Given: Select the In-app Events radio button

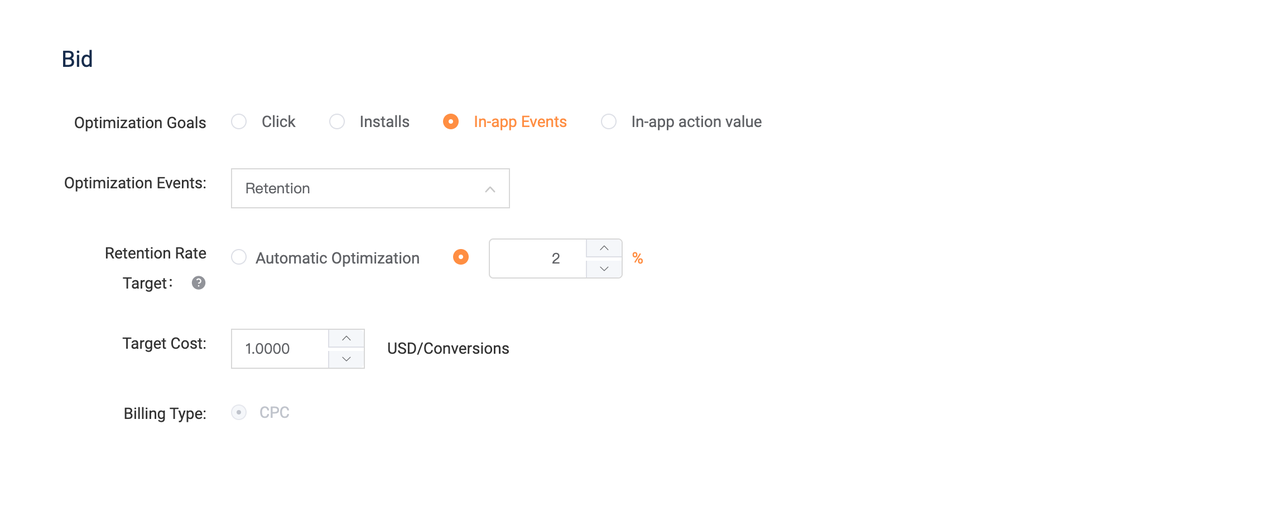Looking at the screenshot, I should pos(451,122).
